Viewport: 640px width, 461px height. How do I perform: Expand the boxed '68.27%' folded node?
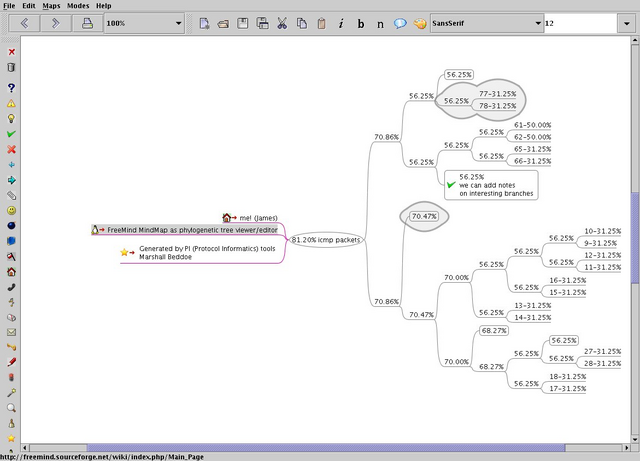click(x=494, y=330)
